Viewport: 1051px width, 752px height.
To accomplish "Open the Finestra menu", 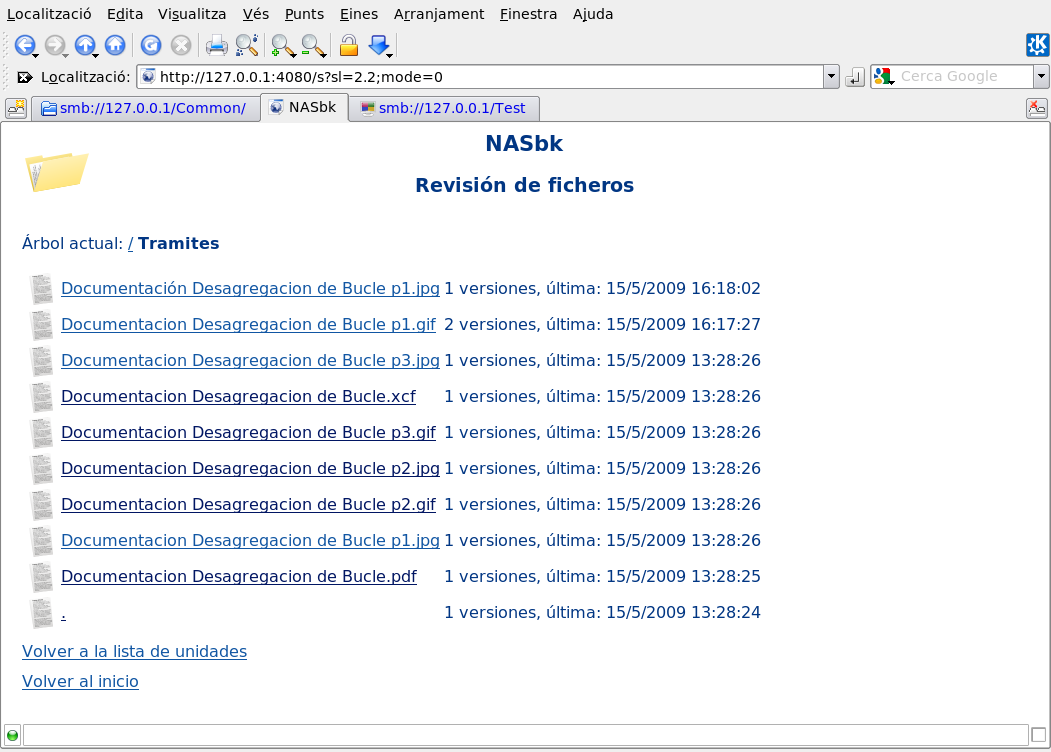I will (x=528, y=14).
